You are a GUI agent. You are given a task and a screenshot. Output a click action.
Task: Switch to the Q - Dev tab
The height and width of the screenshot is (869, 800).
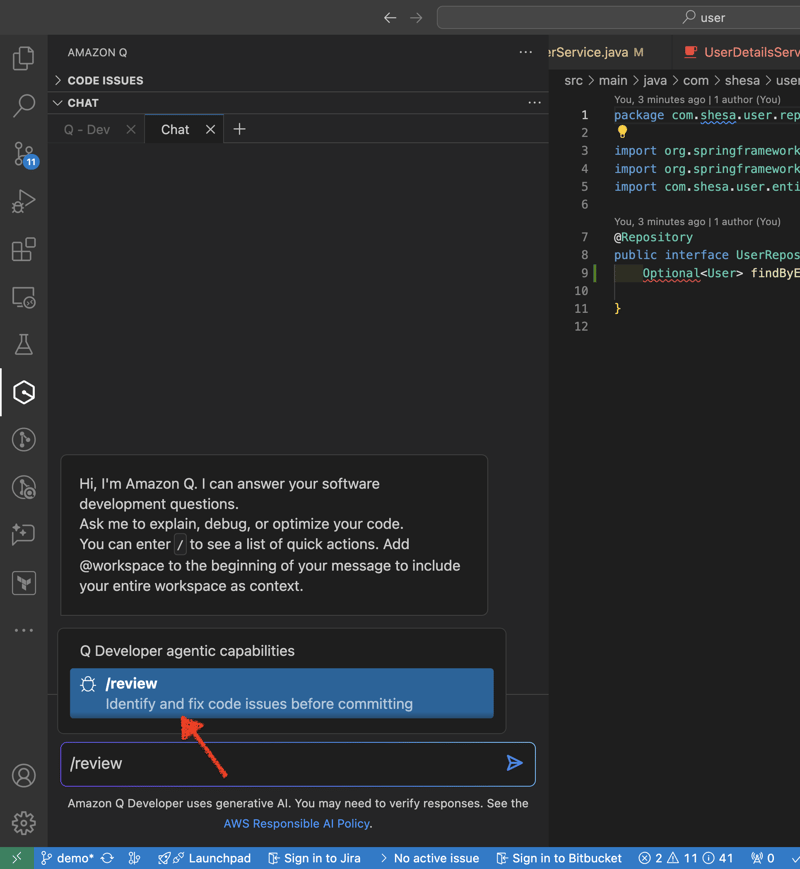pos(87,130)
